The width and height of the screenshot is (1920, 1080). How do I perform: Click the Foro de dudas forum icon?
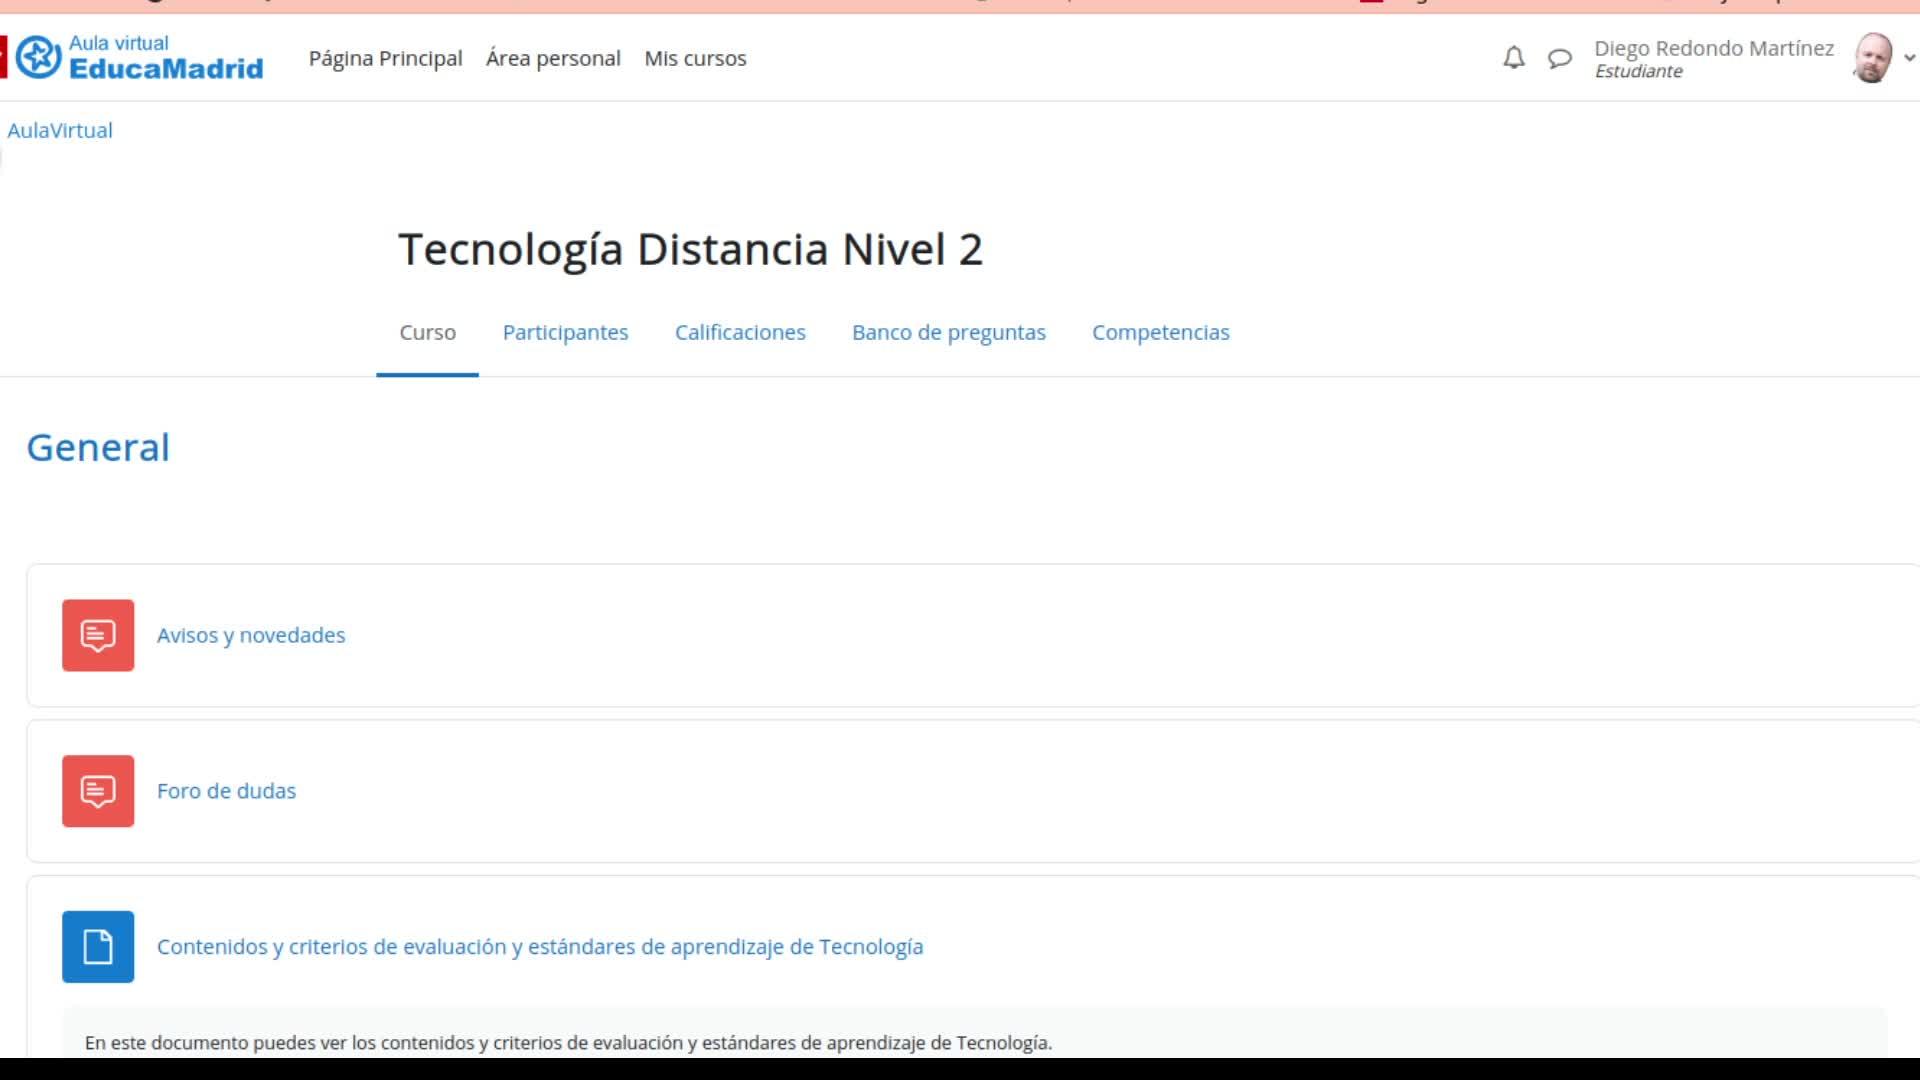pyautogui.click(x=98, y=791)
